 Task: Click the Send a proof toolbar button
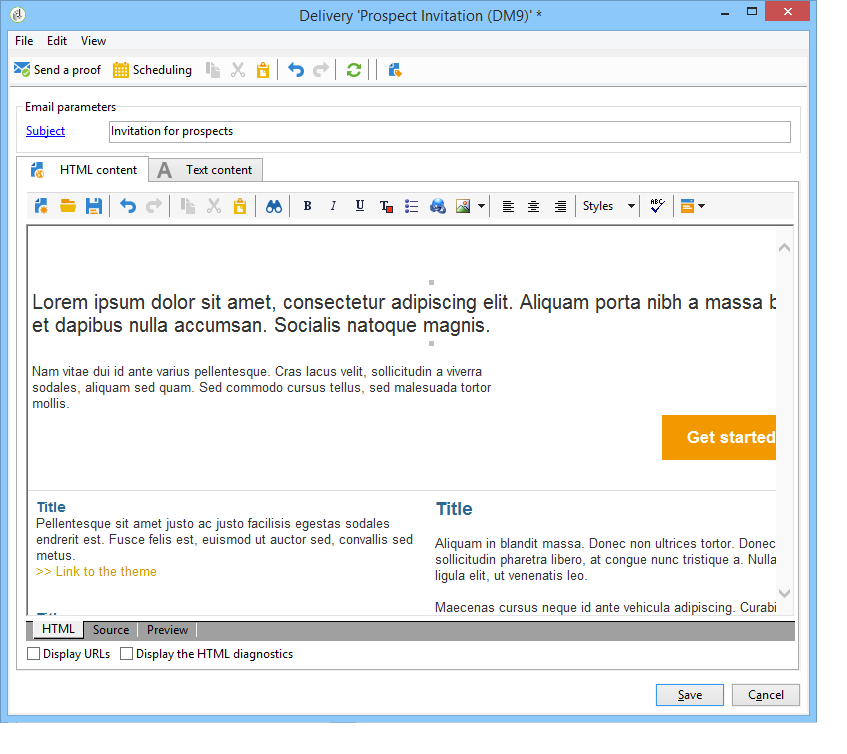click(57, 70)
